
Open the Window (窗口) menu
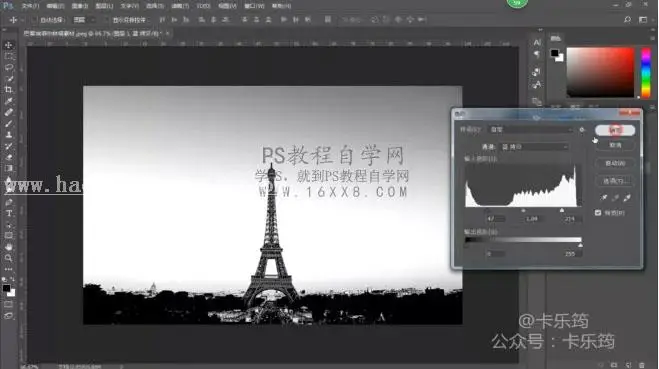(254, 6)
